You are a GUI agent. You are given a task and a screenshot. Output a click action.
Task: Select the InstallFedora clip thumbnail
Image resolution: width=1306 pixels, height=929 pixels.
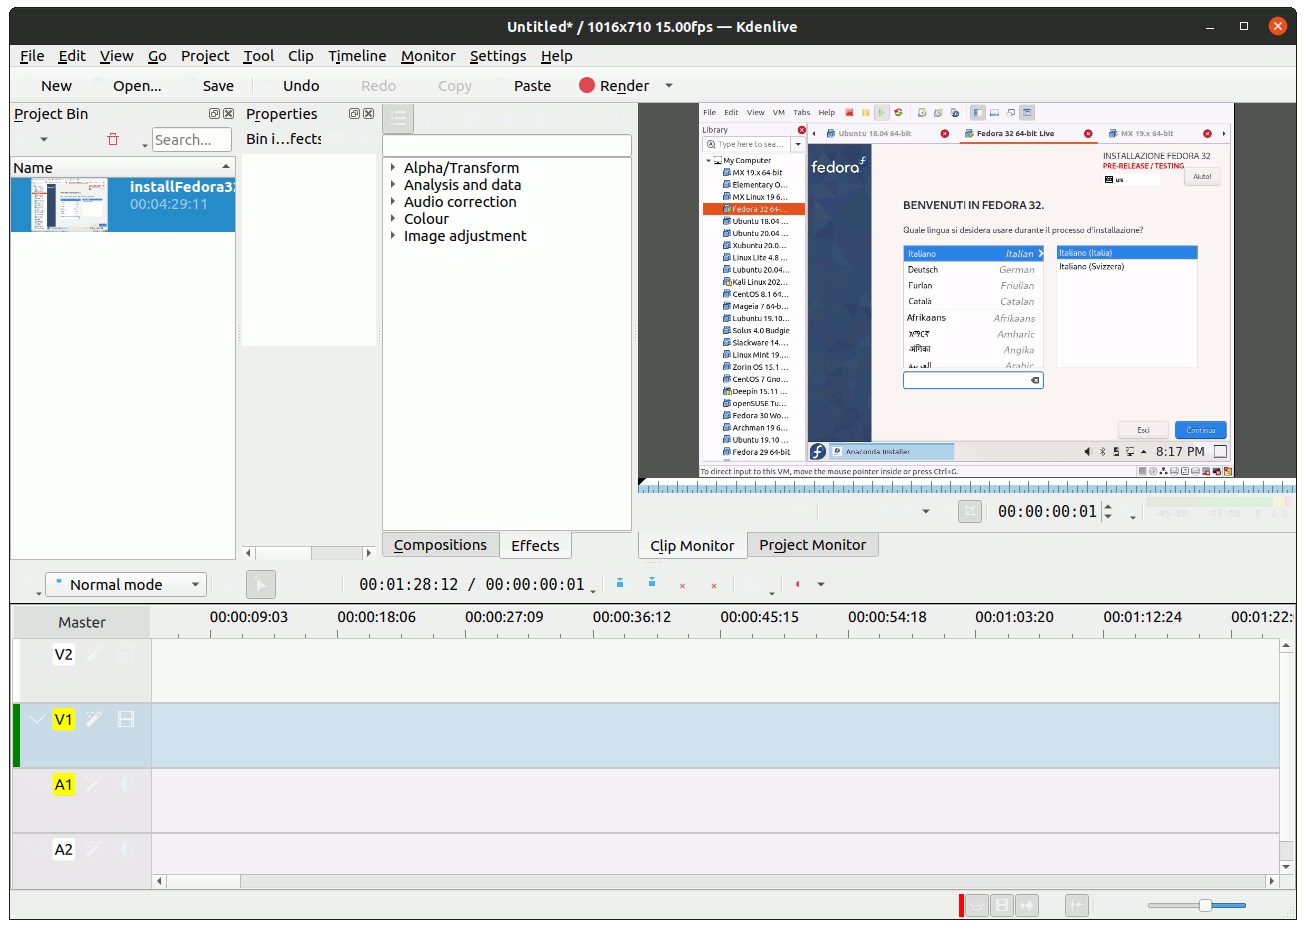point(69,204)
